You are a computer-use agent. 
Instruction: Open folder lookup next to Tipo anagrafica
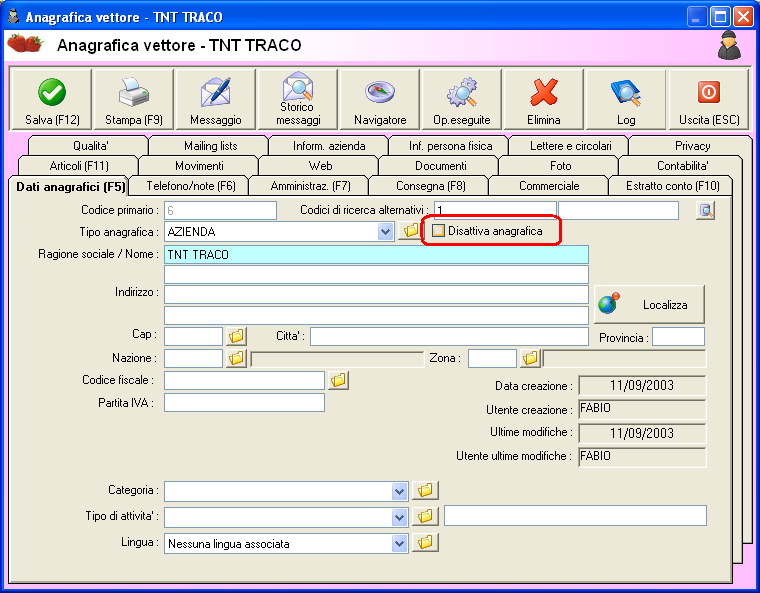410,231
